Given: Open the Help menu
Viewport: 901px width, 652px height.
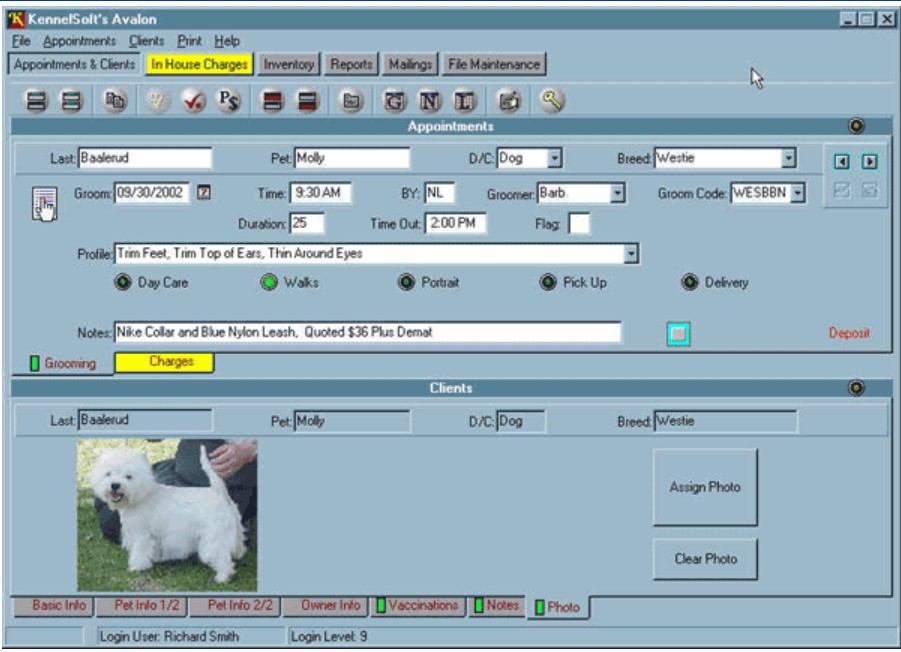Looking at the screenshot, I should pyautogui.click(x=227, y=41).
